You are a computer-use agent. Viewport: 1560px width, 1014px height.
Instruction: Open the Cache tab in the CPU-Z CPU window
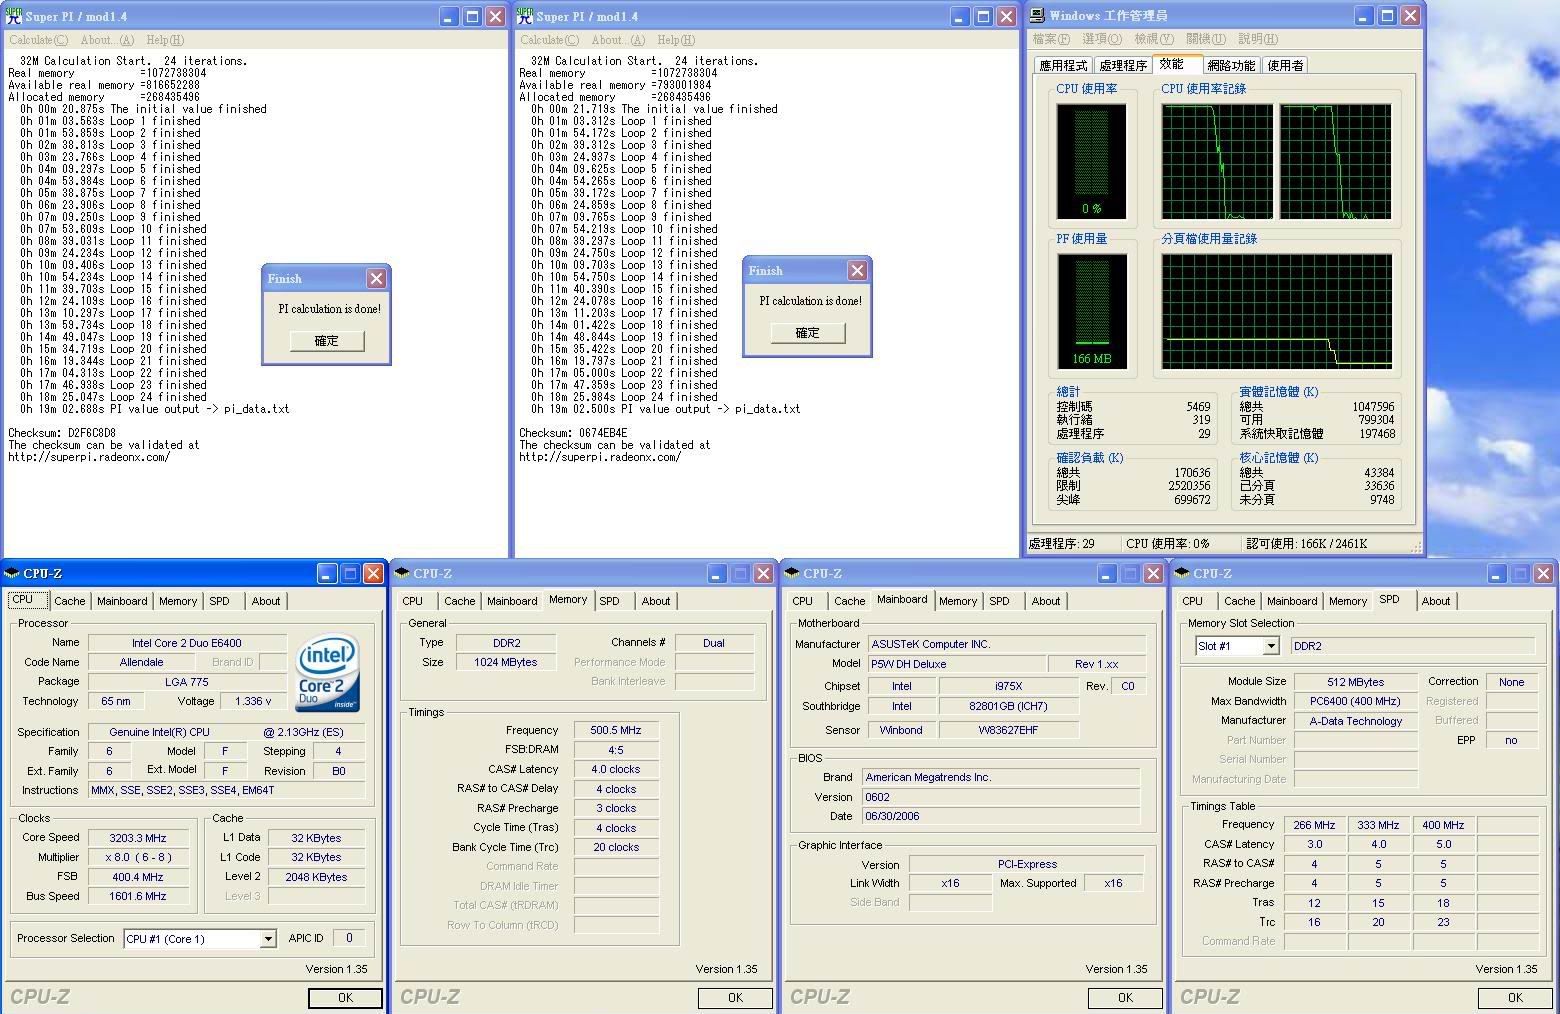pyautogui.click(x=69, y=601)
